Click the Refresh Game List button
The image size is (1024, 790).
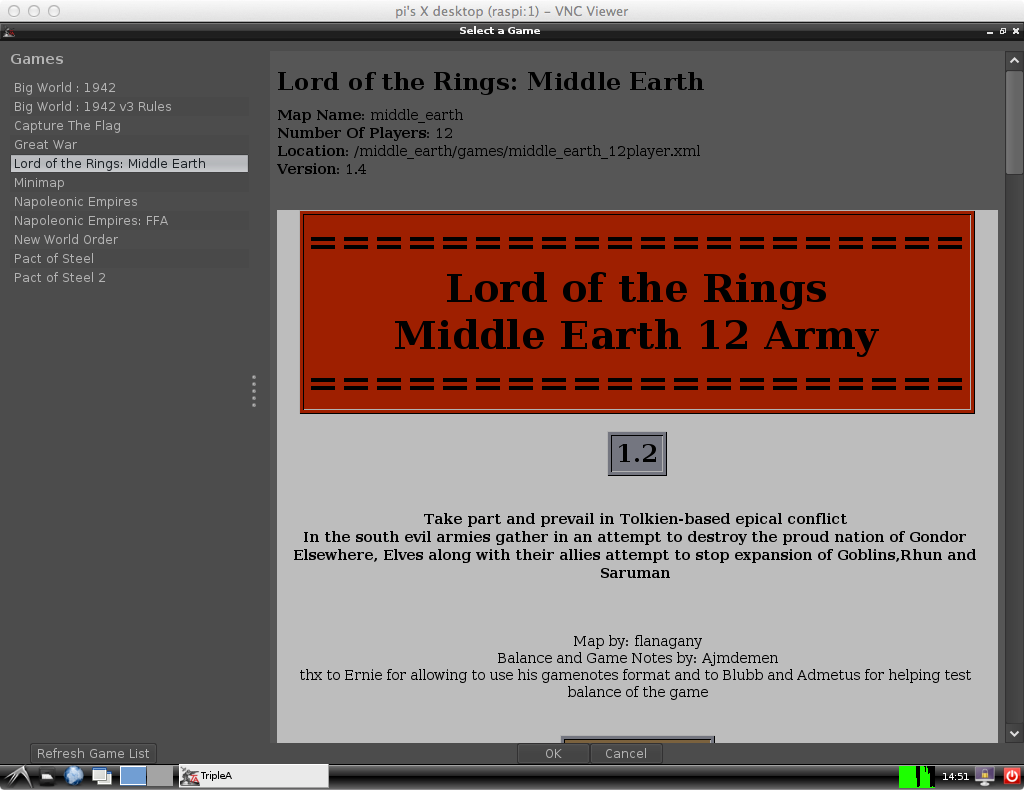tap(93, 753)
